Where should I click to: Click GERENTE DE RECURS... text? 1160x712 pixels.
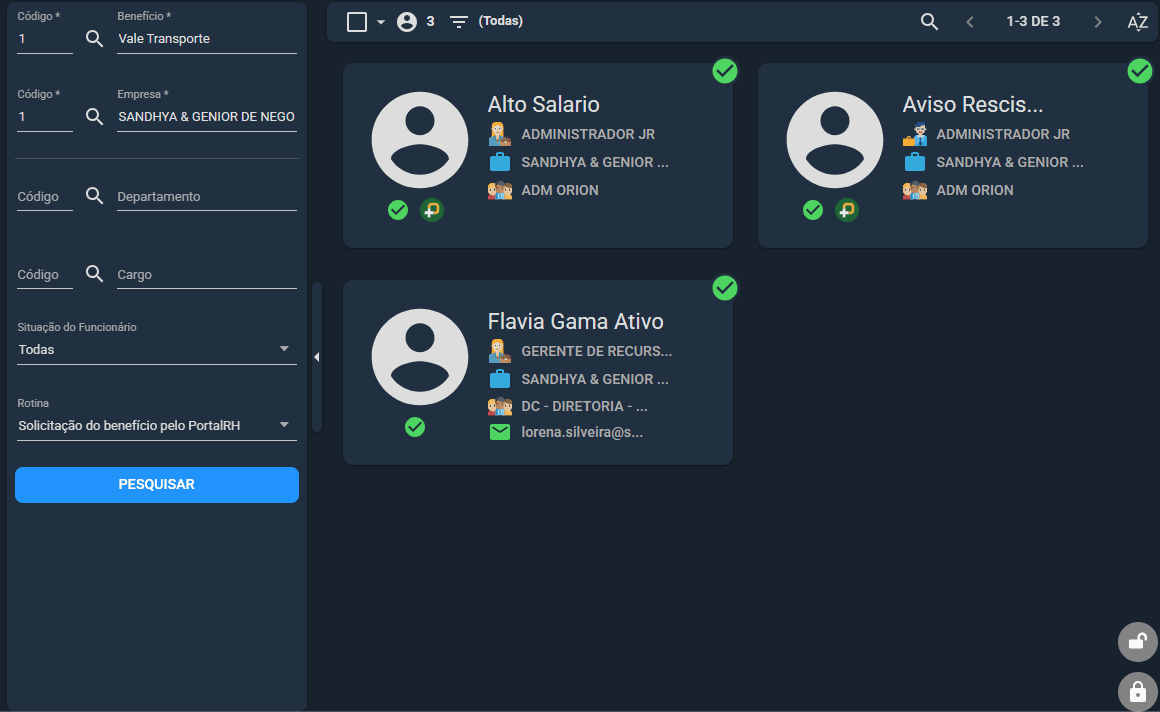pyautogui.click(x=597, y=351)
